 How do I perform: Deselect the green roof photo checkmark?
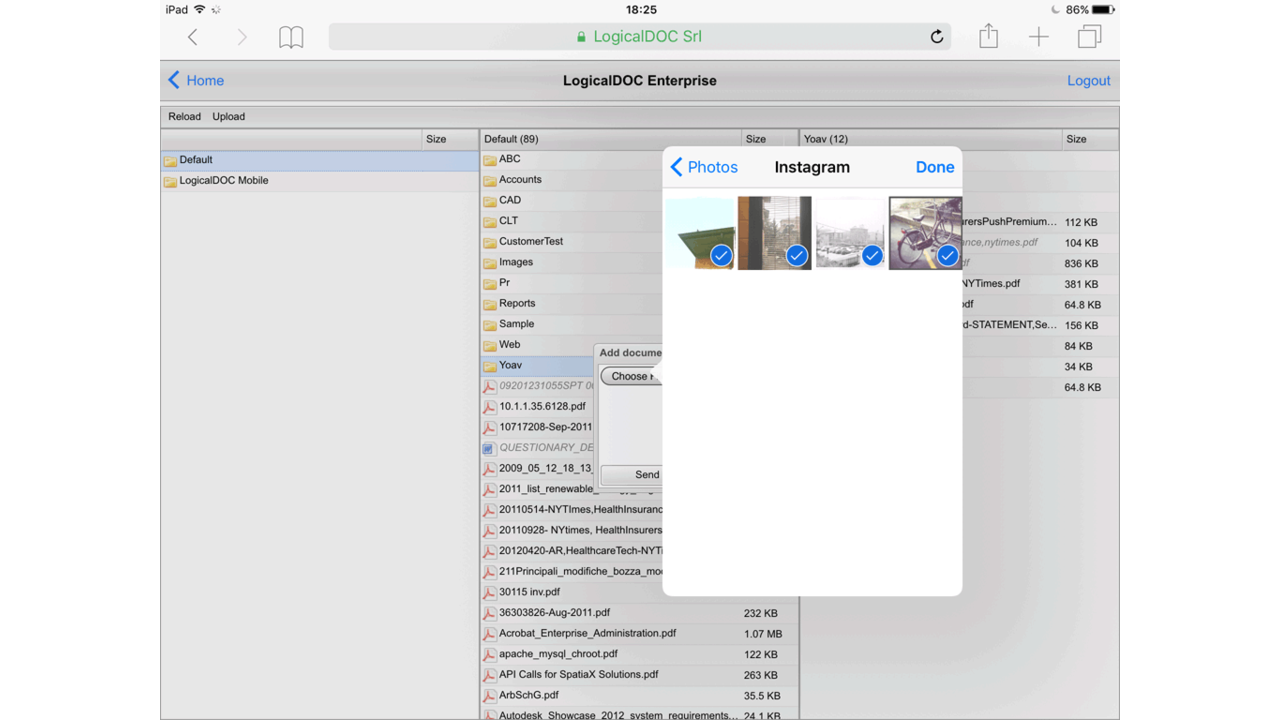(x=721, y=255)
